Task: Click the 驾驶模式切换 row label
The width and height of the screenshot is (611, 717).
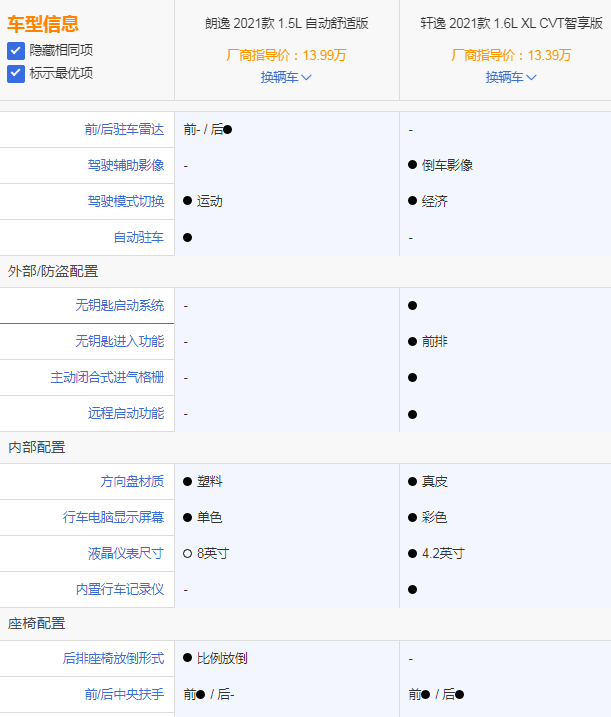Action: click(126, 202)
